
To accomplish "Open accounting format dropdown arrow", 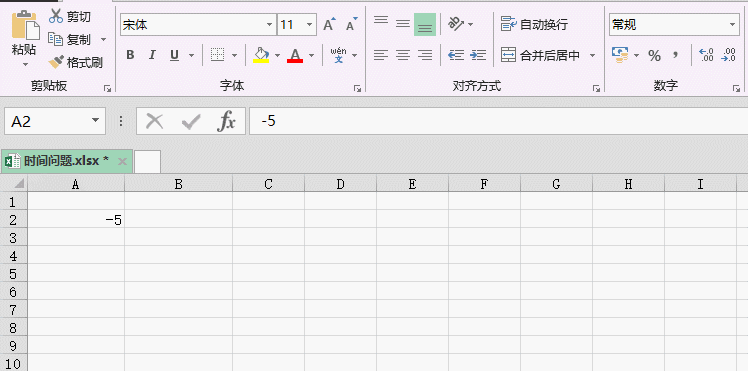I will [x=636, y=56].
